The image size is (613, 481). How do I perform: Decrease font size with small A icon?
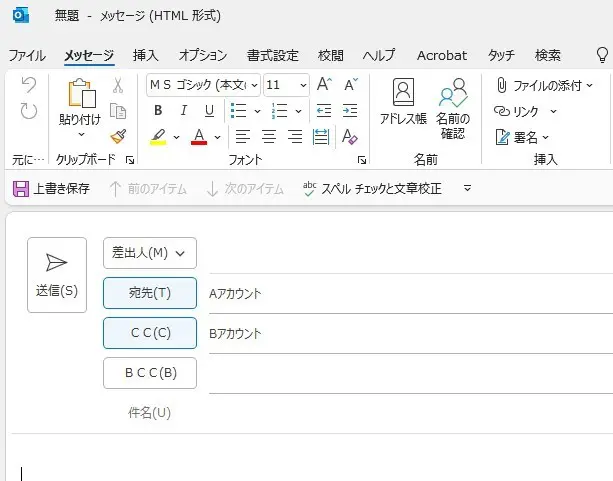click(351, 84)
